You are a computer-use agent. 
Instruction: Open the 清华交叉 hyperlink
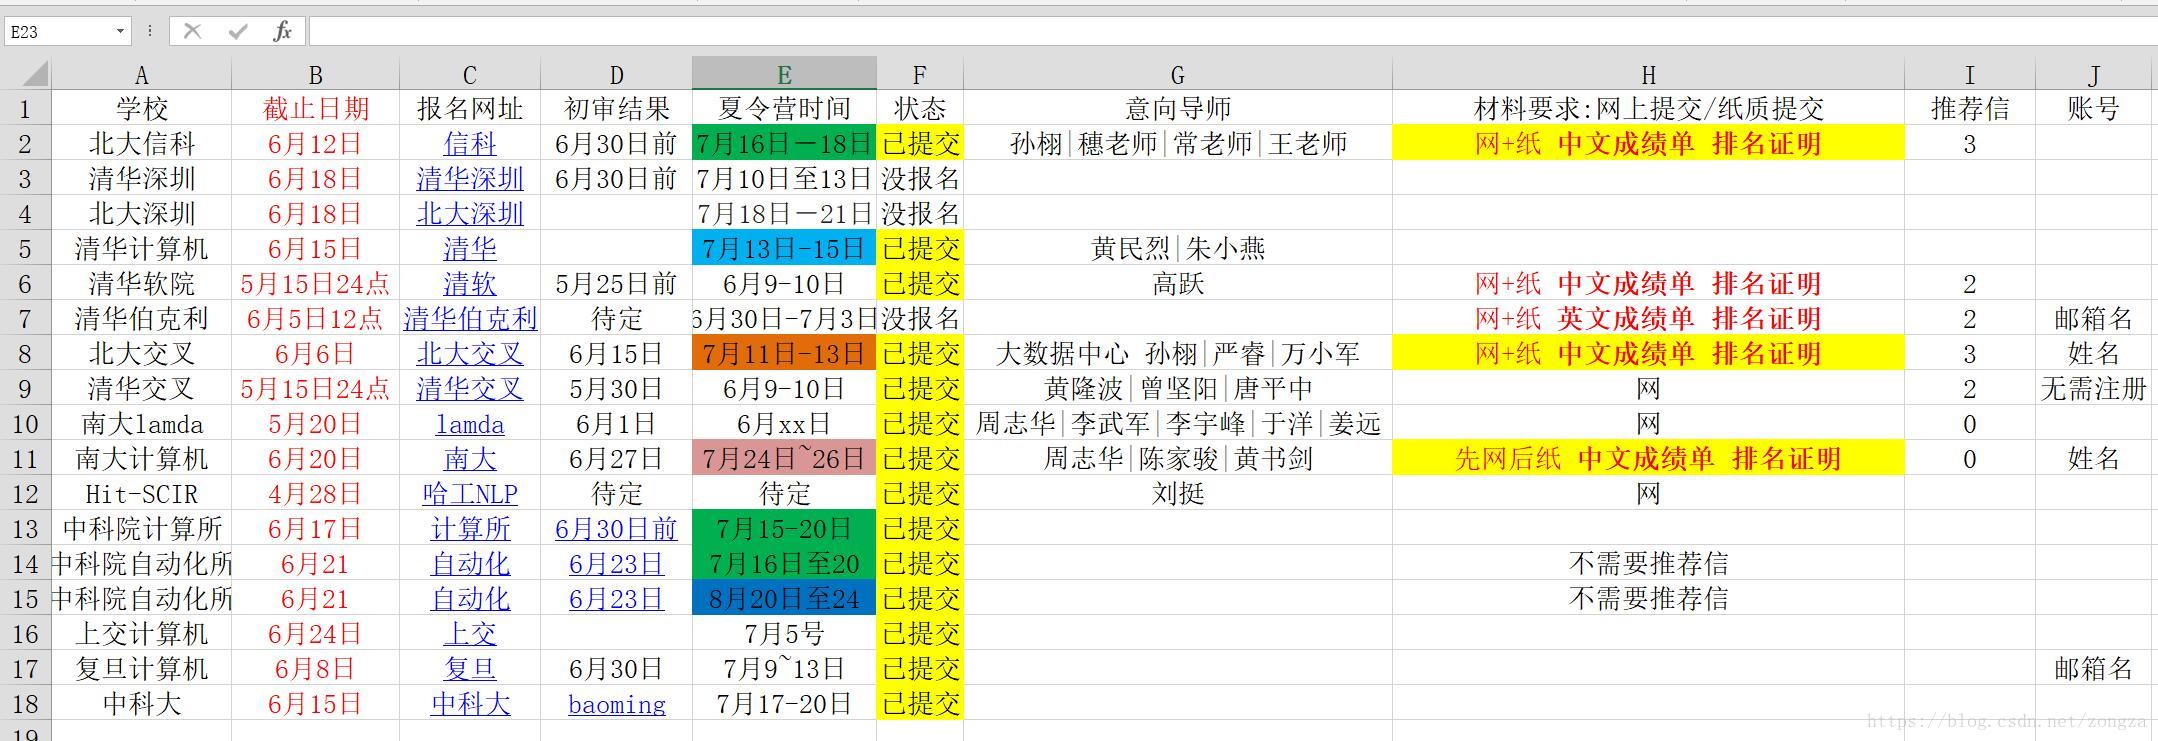pyautogui.click(x=469, y=389)
